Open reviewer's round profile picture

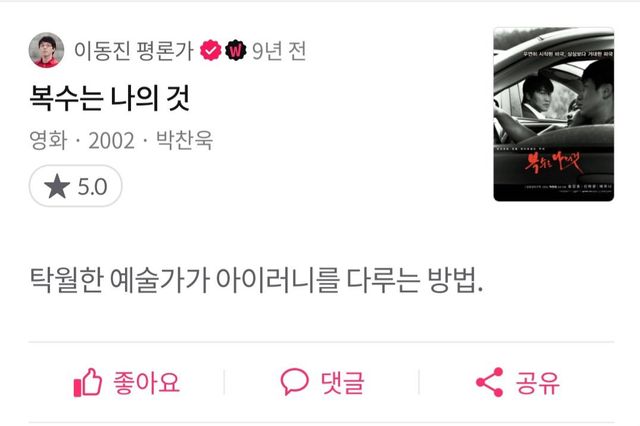coord(46,50)
